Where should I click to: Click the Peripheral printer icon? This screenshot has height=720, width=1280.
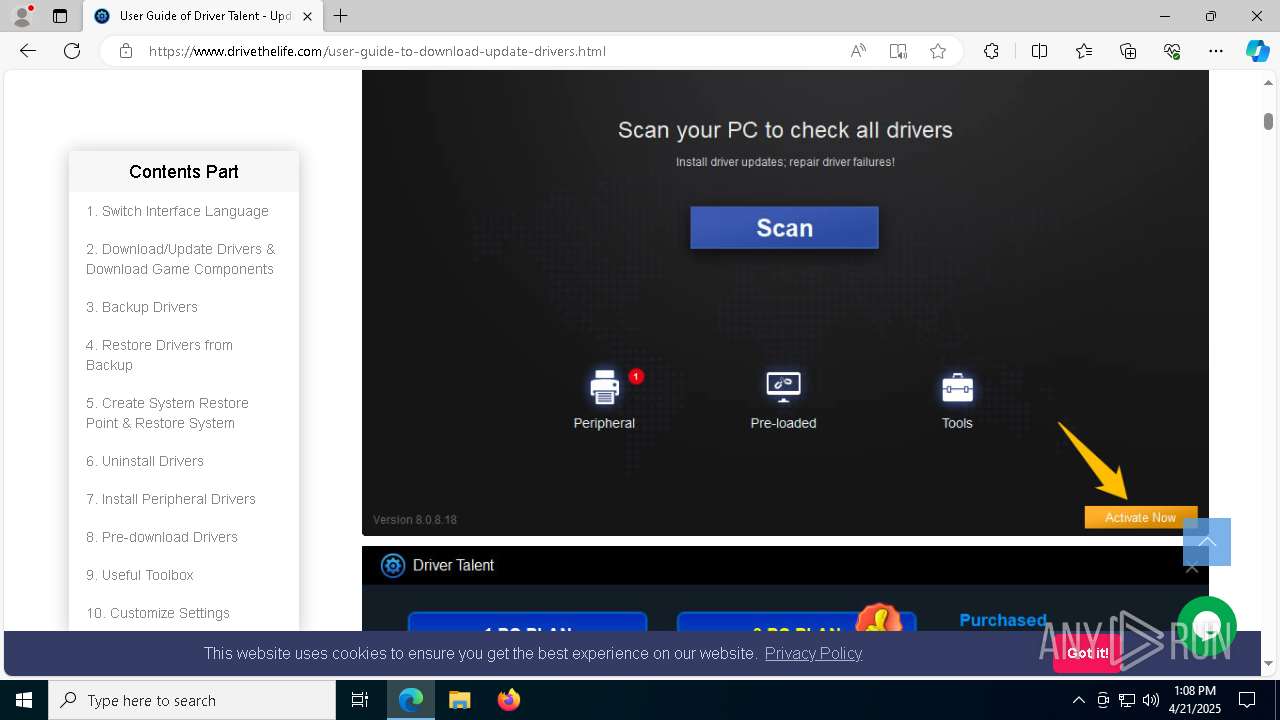[605, 387]
